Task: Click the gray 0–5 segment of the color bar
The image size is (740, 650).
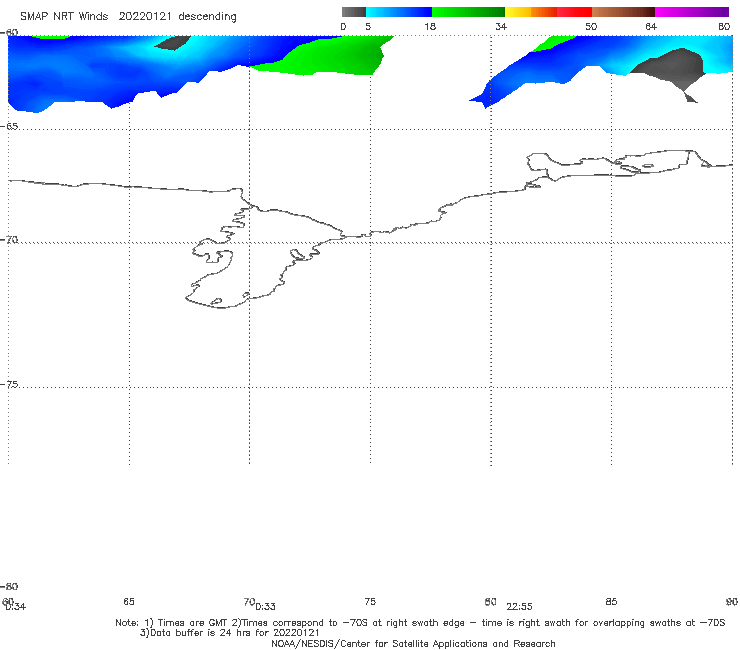Action: 353,12
